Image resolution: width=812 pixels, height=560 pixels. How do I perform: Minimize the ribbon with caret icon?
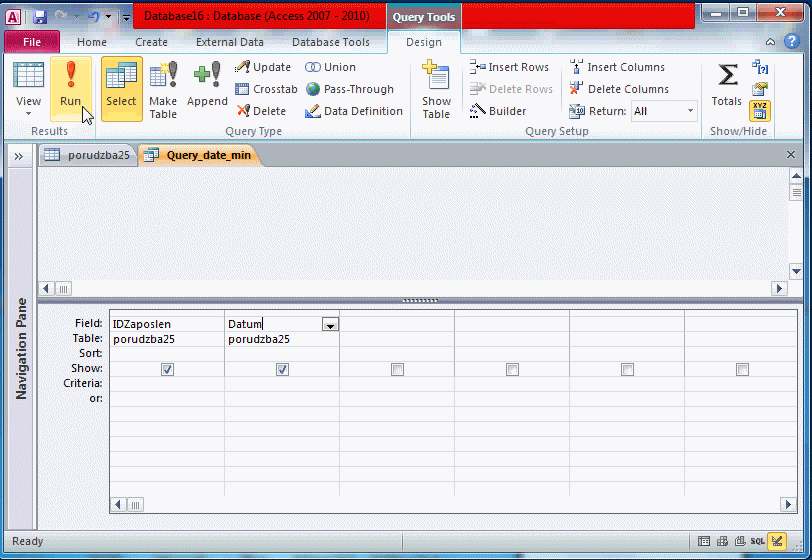tap(771, 42)
